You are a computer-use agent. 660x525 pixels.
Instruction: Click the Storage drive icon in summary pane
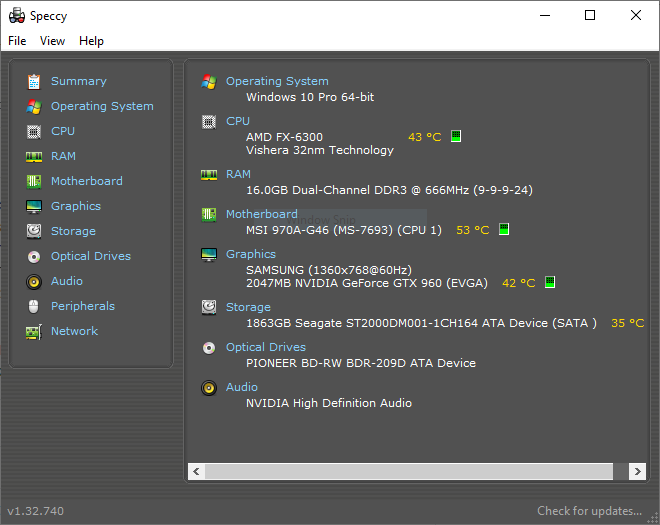pos(209,307)
